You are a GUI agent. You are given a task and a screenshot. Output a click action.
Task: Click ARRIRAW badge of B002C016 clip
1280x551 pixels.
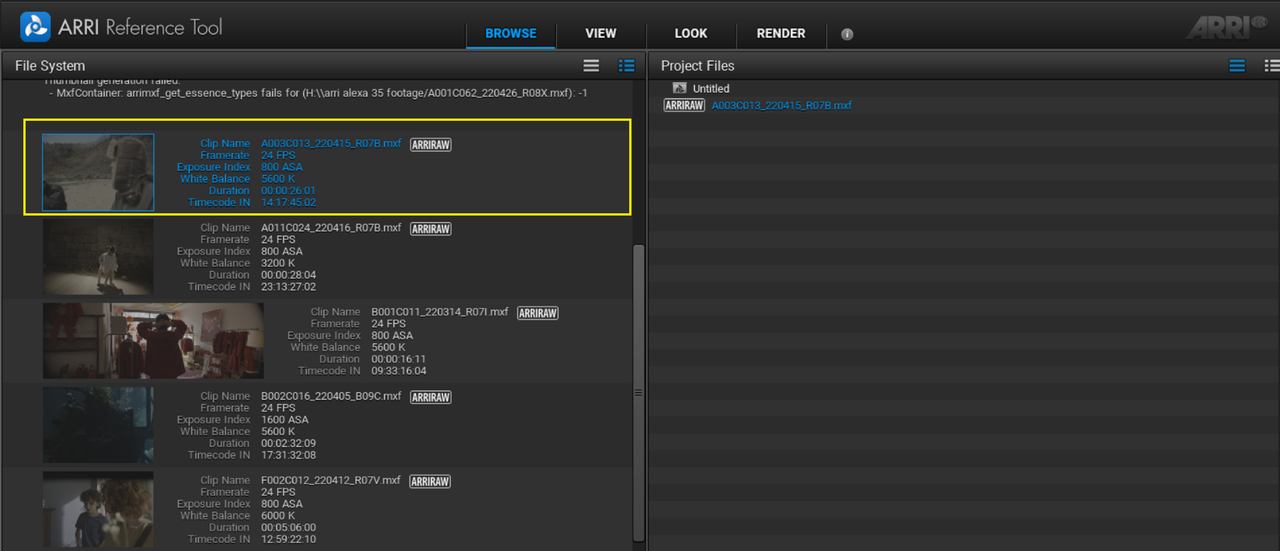(x=431, y=397)
